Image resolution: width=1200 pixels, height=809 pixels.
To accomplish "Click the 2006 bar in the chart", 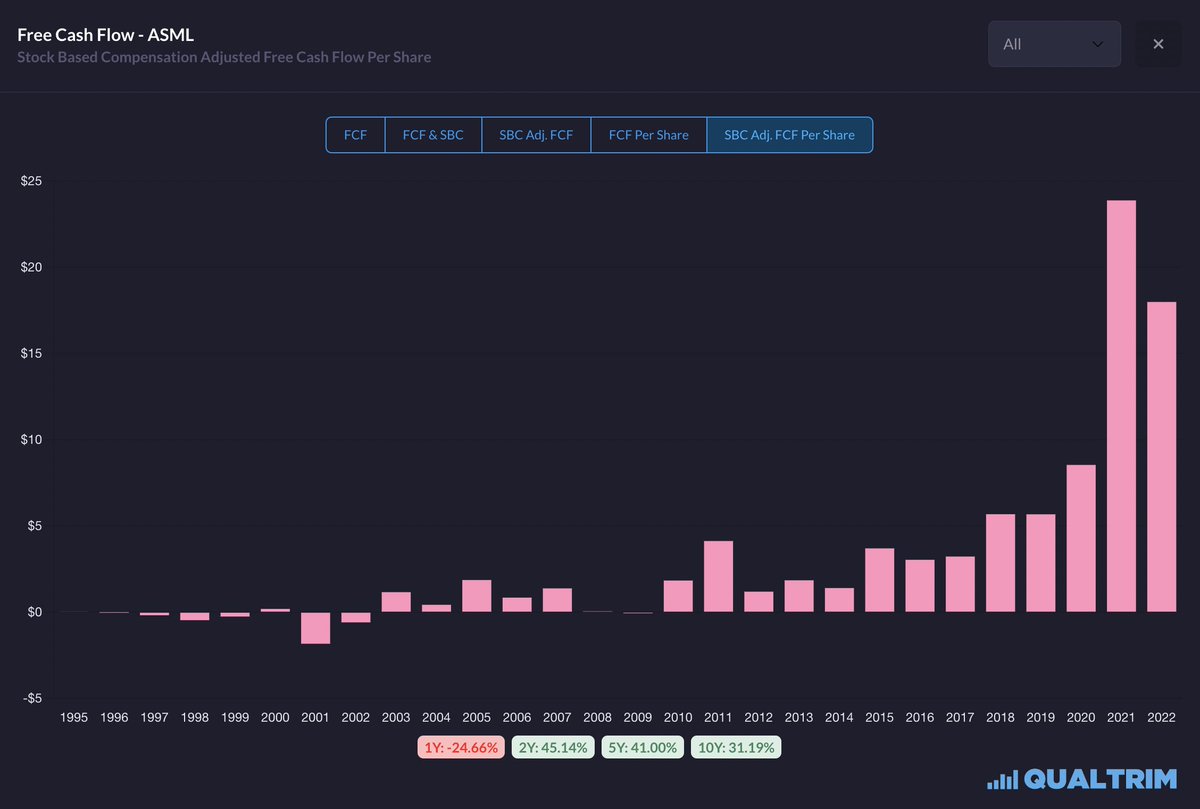I will tap(517, 605).
